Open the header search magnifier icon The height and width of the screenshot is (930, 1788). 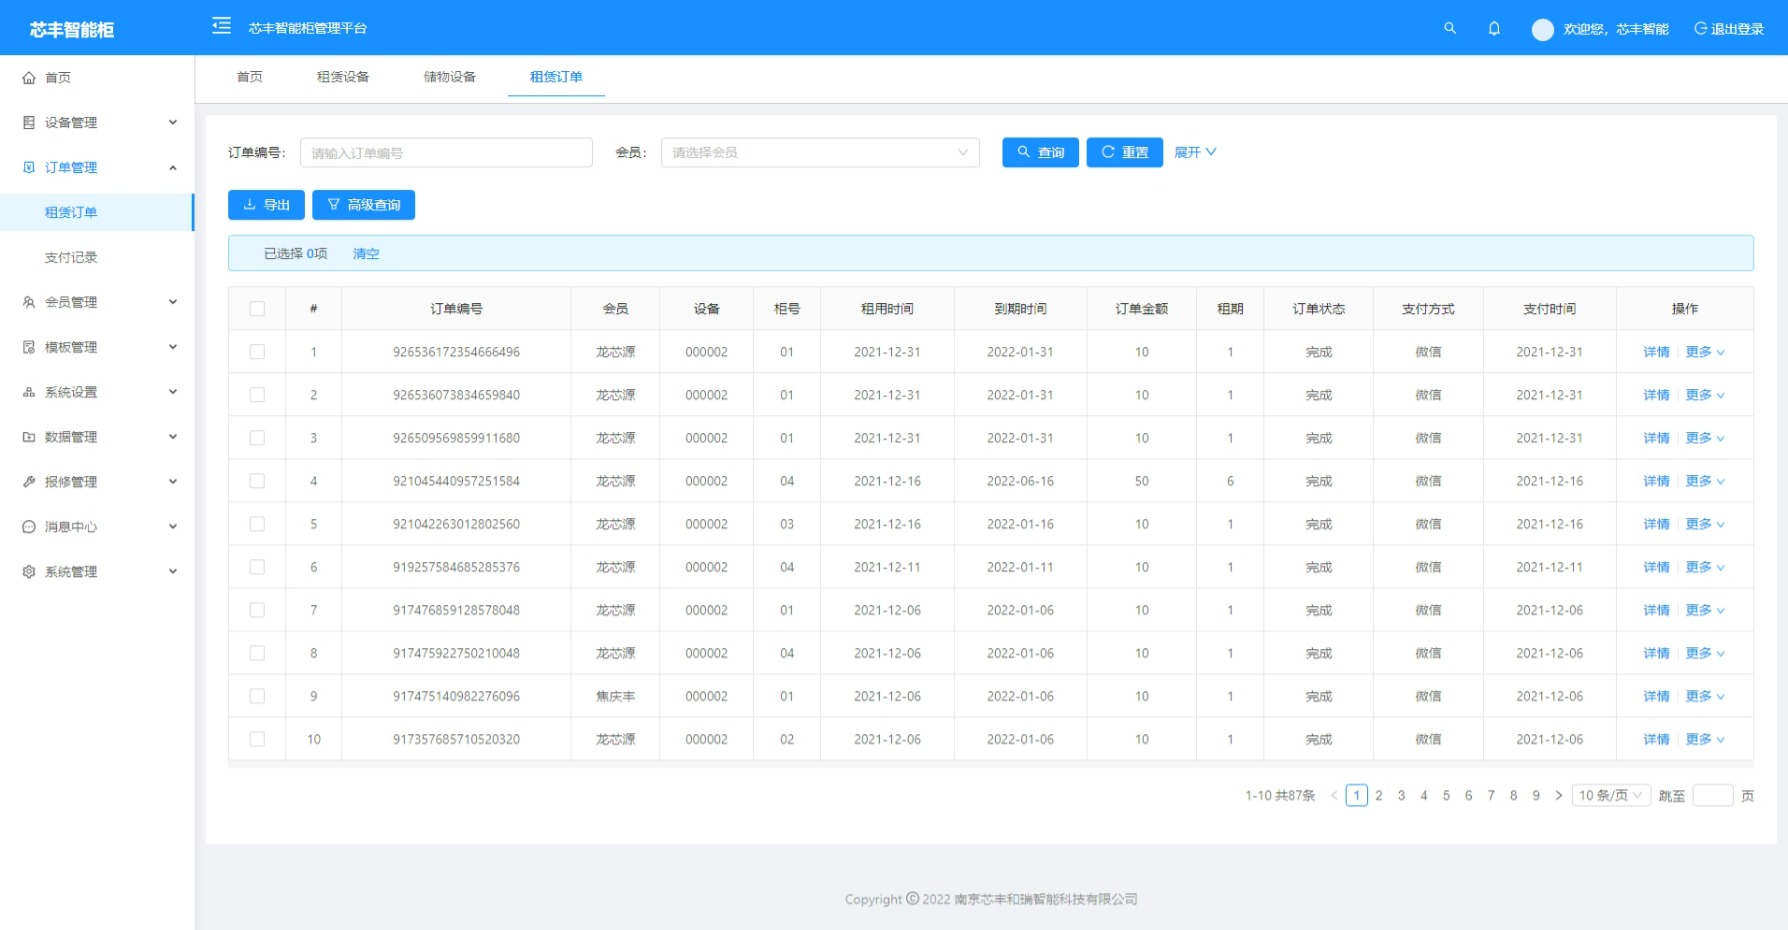1450,28
